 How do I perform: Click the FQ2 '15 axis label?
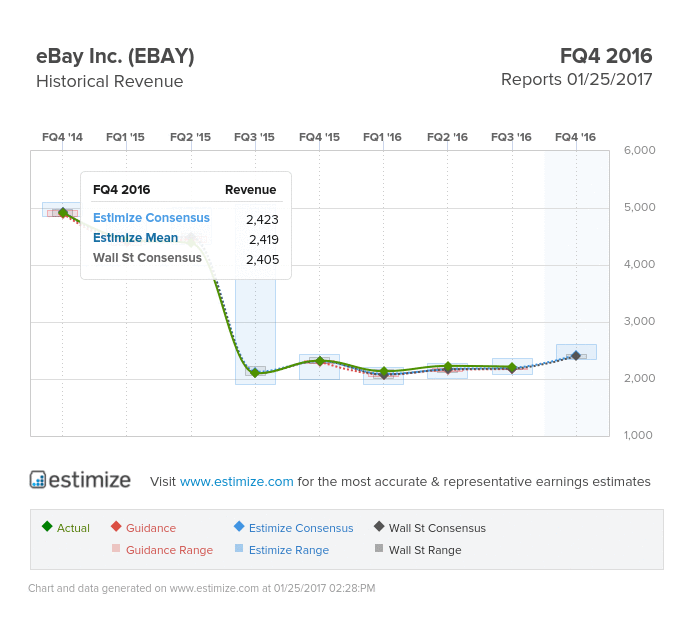[x=190, y=137]
